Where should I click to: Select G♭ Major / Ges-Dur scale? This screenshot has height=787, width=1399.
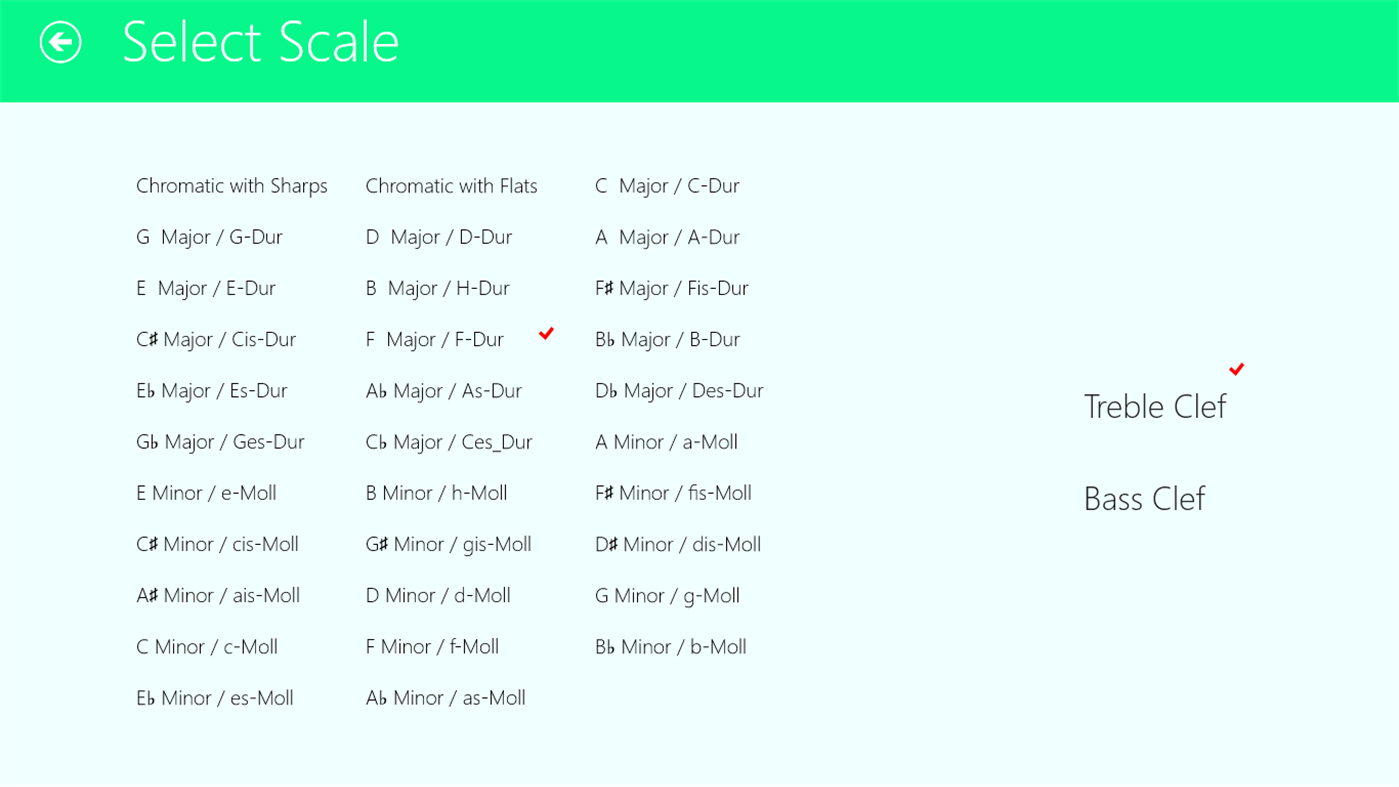click(220, 442)
